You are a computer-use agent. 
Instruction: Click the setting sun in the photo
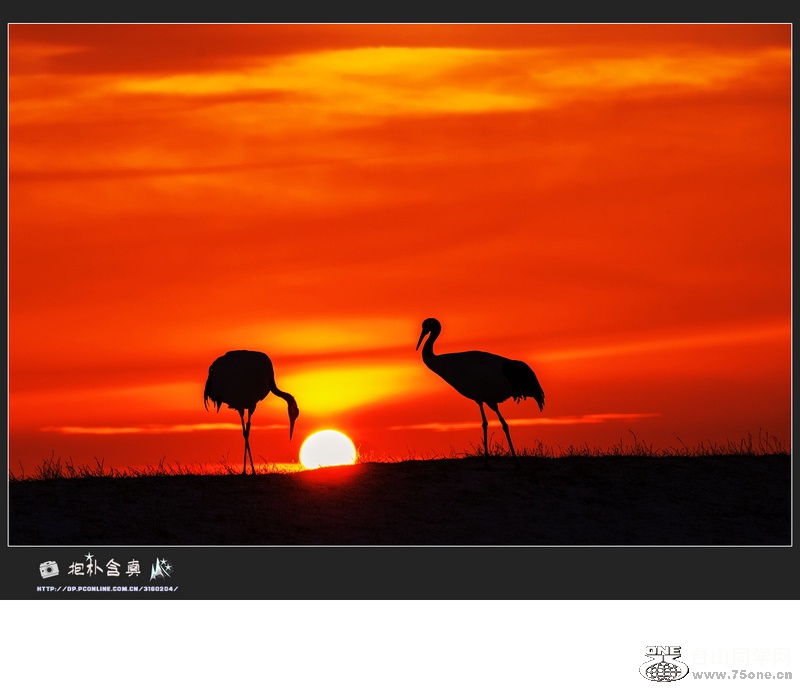[x=328, y=450]
